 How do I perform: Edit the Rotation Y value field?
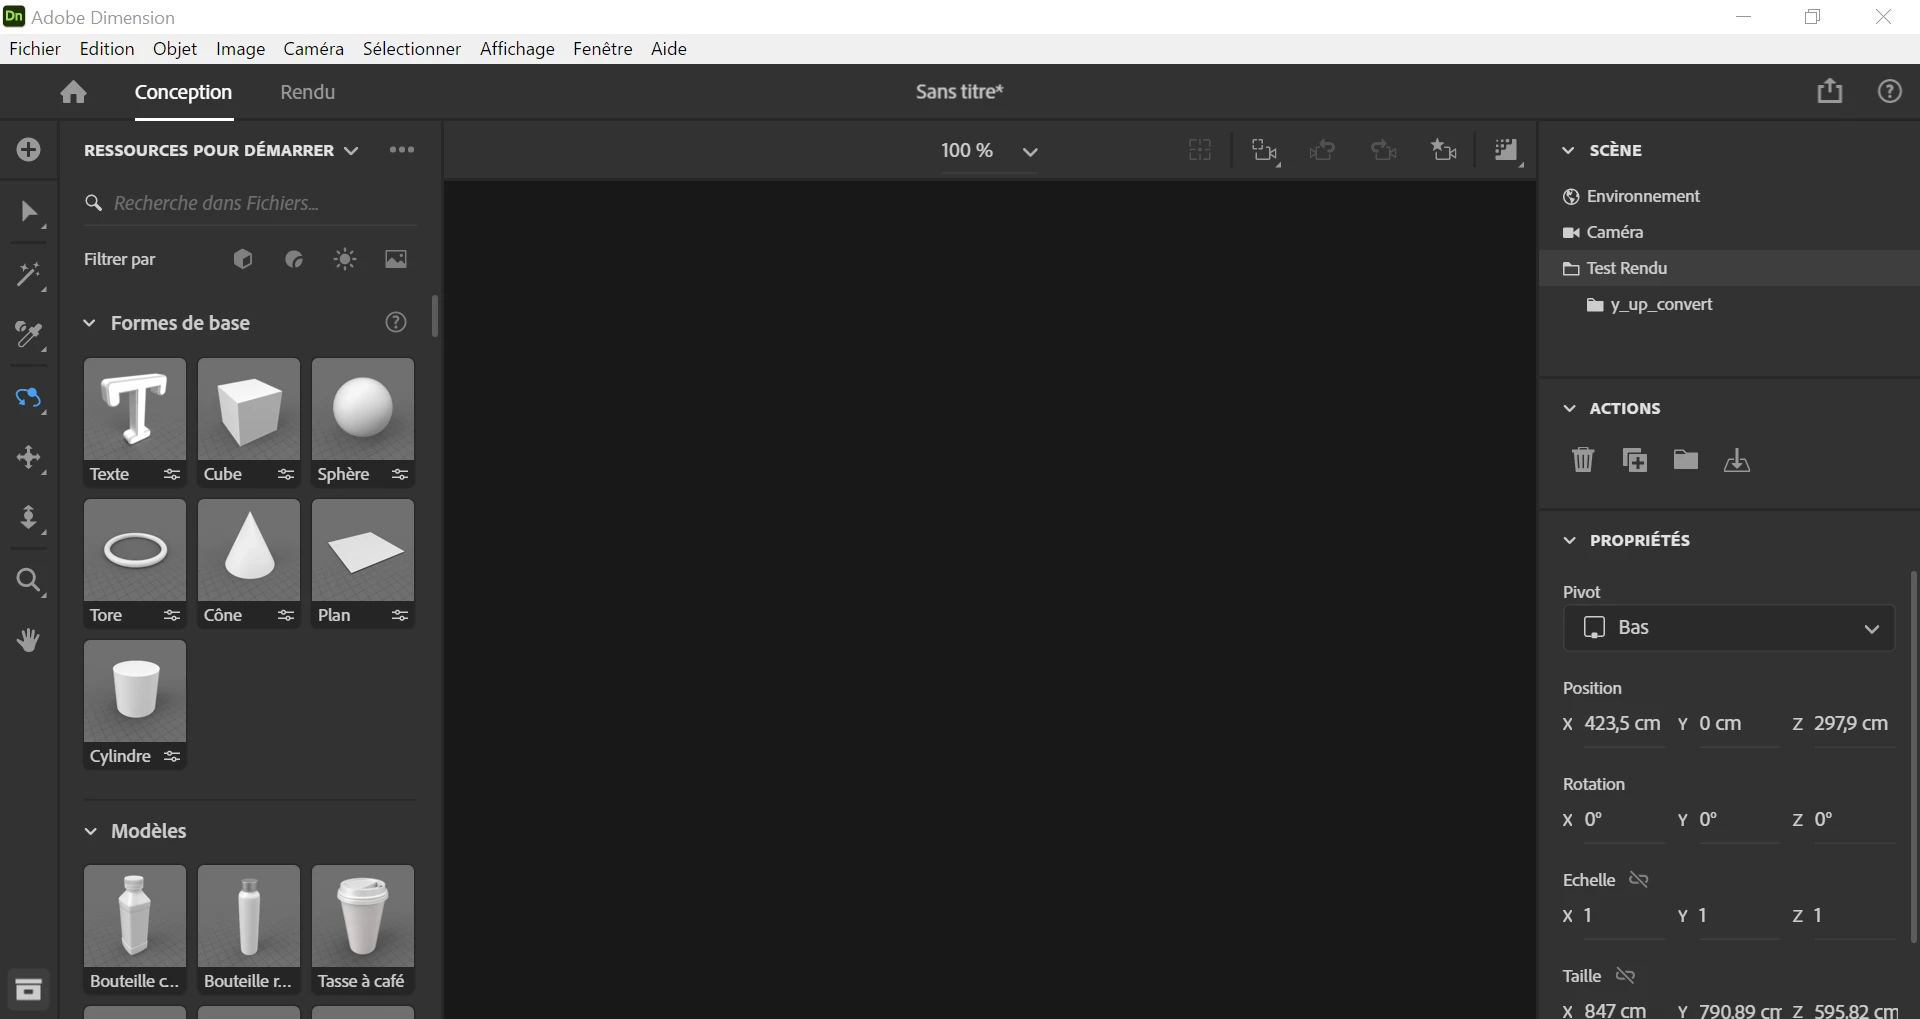(x=1738, y=820)
